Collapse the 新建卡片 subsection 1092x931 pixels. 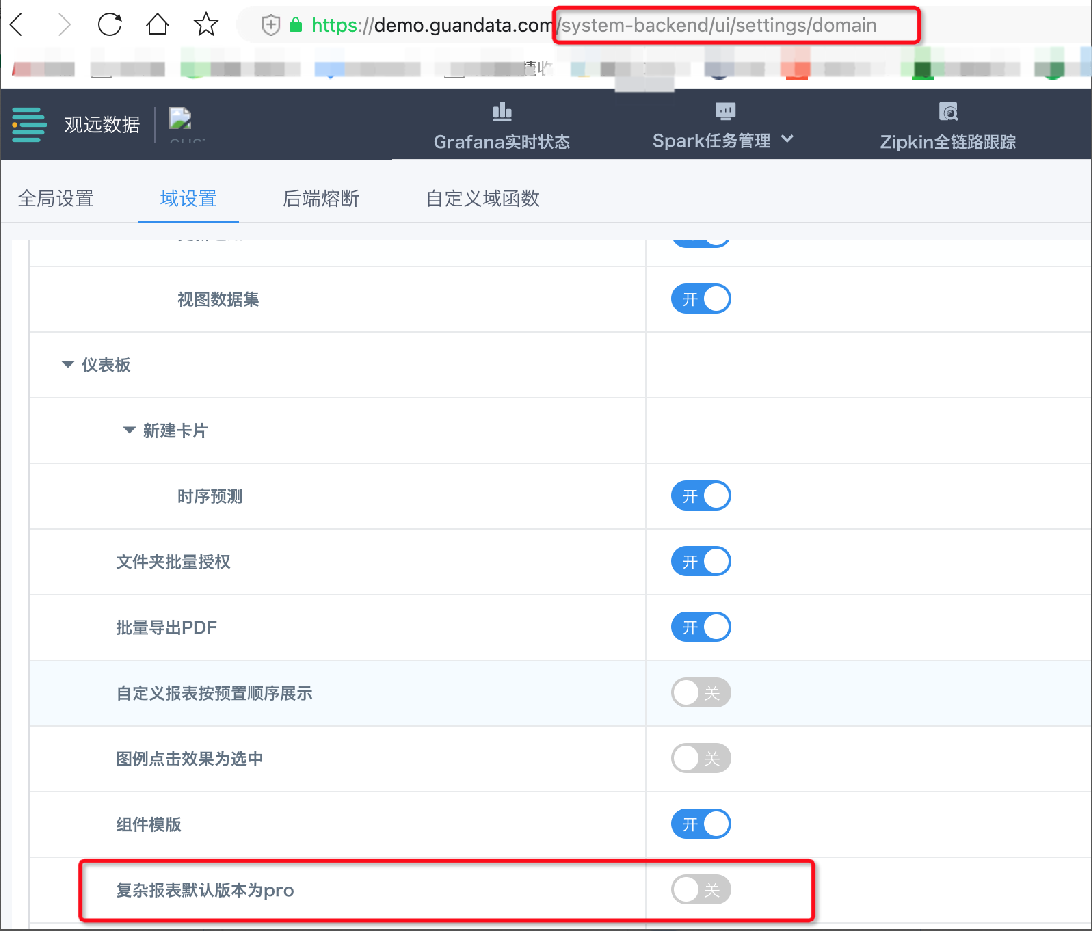coord(128,431)
